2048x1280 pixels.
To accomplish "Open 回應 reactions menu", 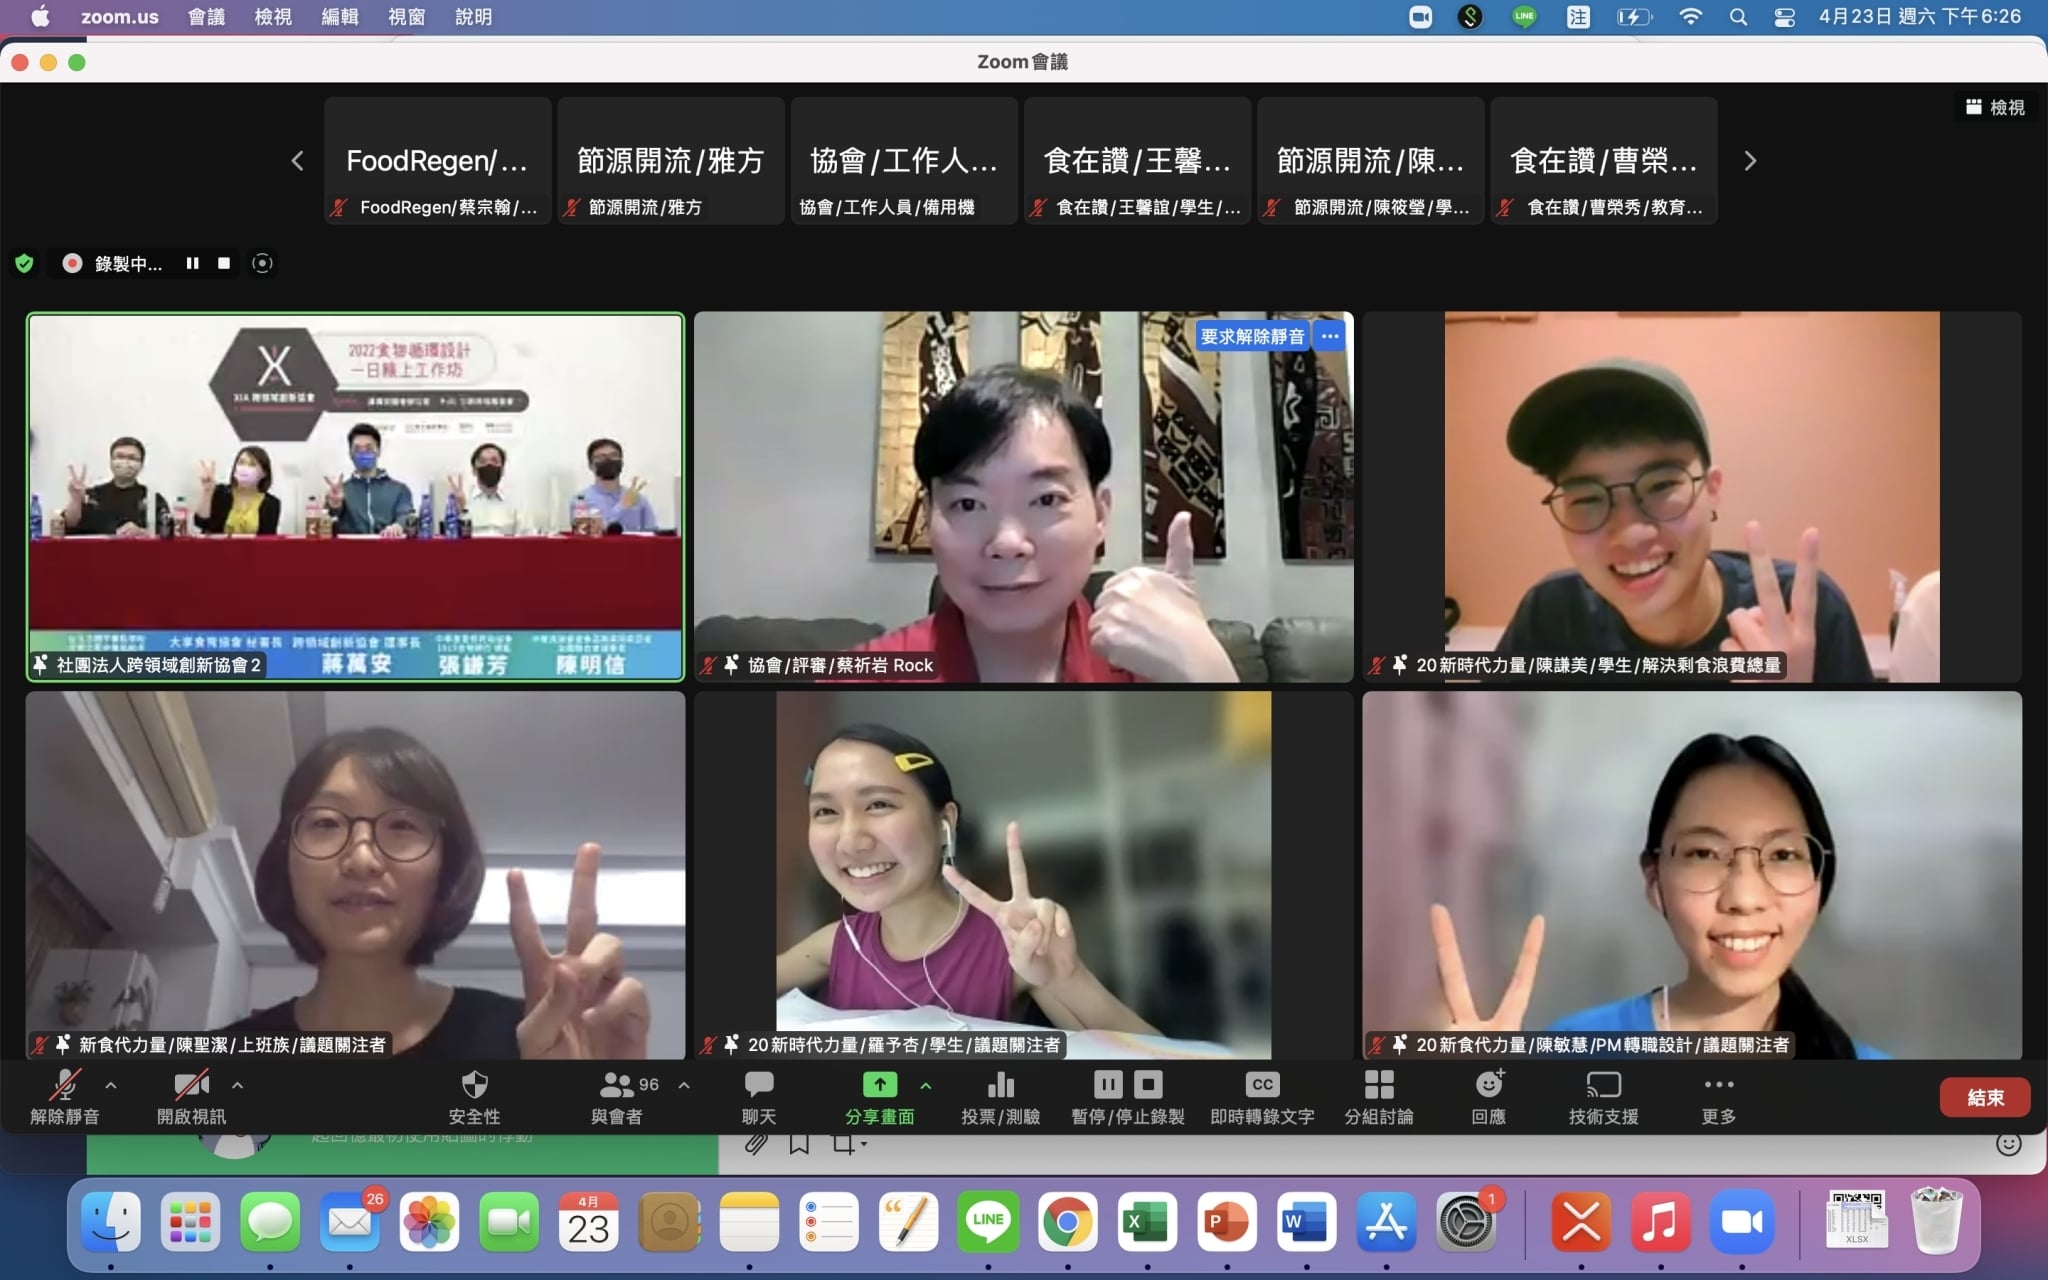I will [x=1489, y=1097].
